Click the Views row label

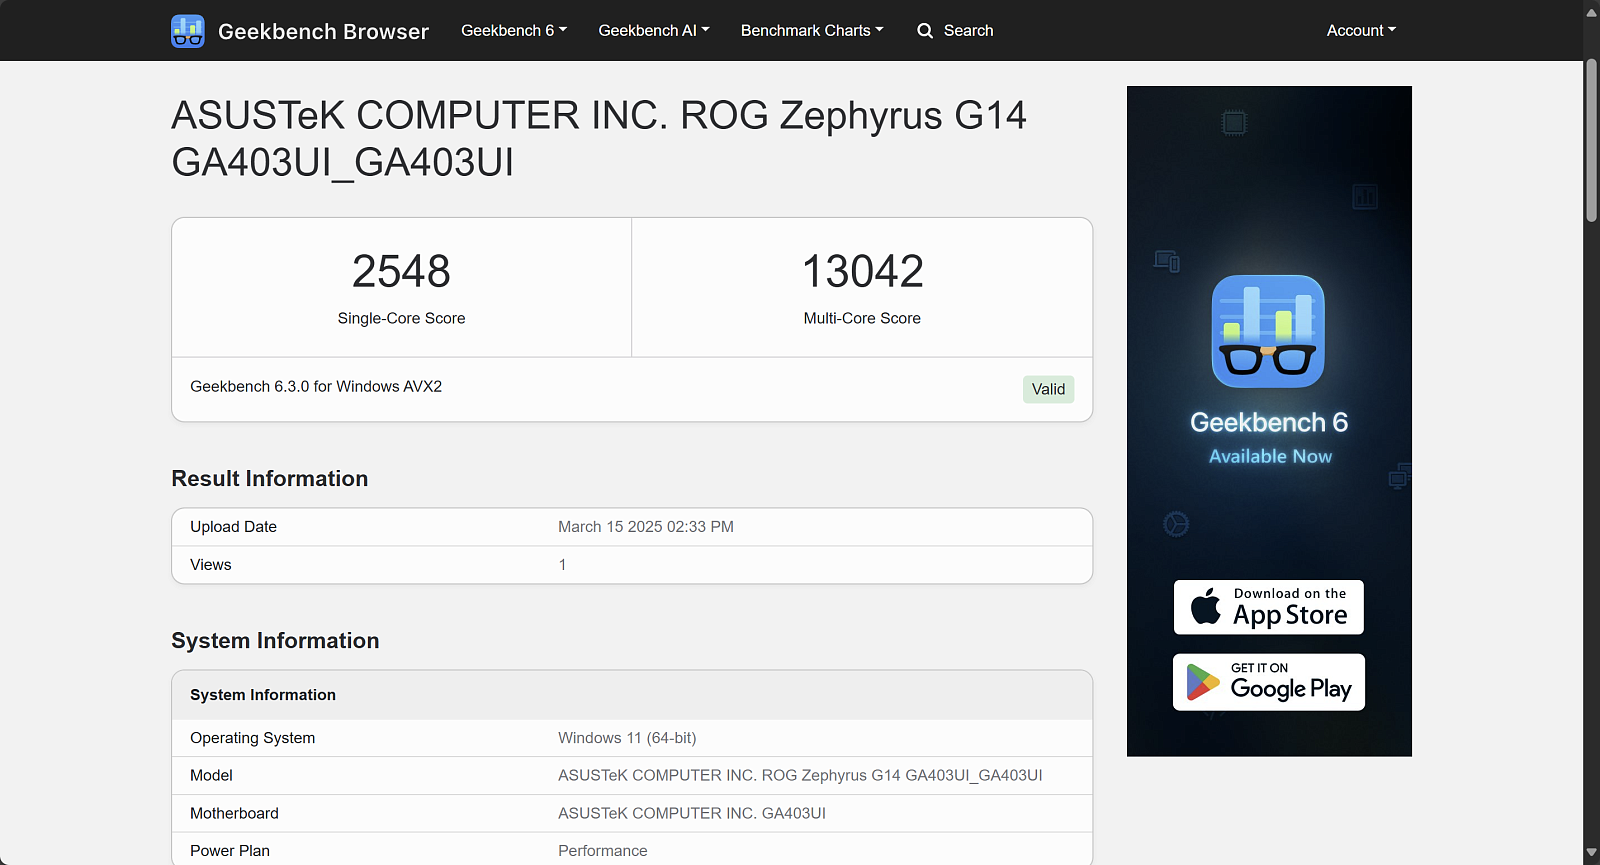click(x=211, y=565)
